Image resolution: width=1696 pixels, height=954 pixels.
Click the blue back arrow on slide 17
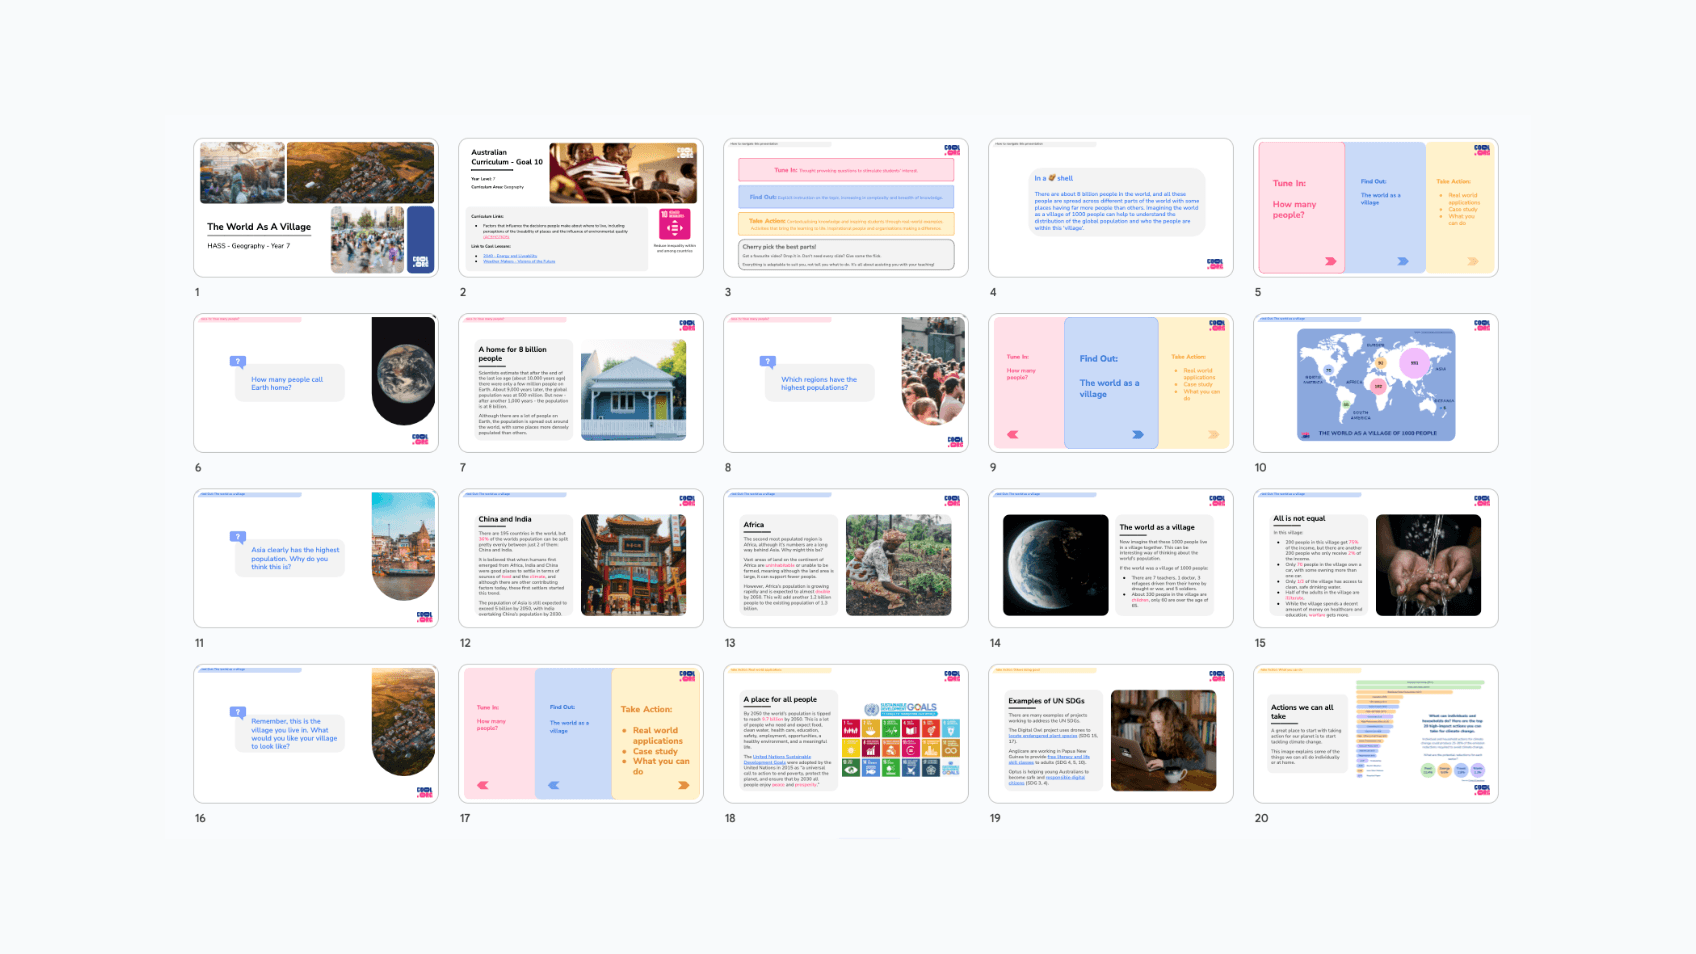coord(554,785)
